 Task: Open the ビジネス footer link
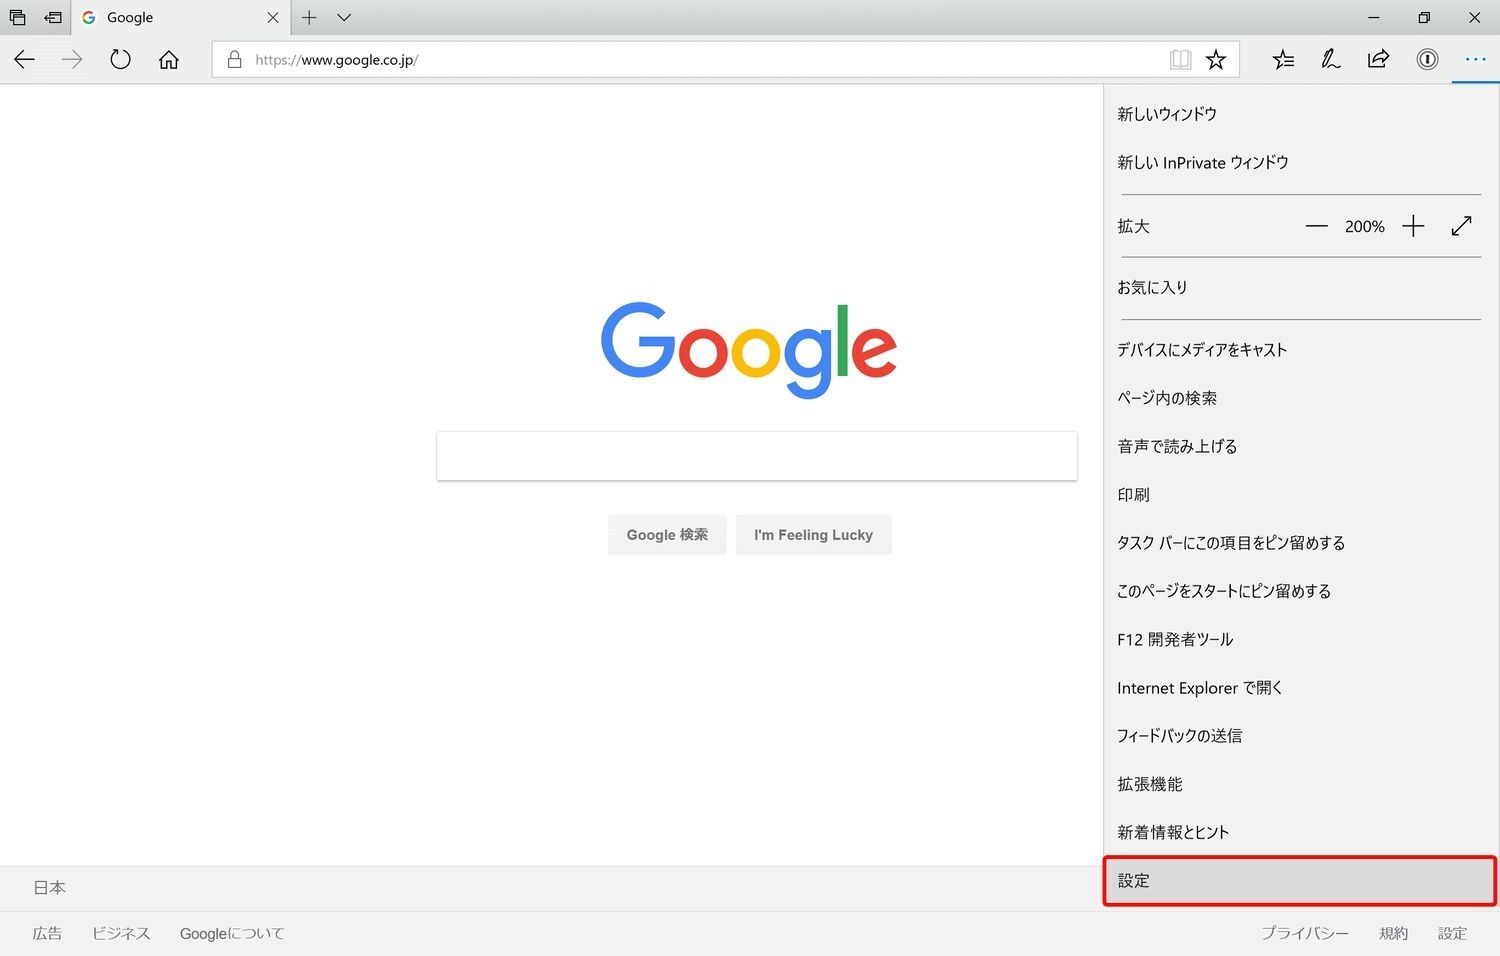(121, 933)
